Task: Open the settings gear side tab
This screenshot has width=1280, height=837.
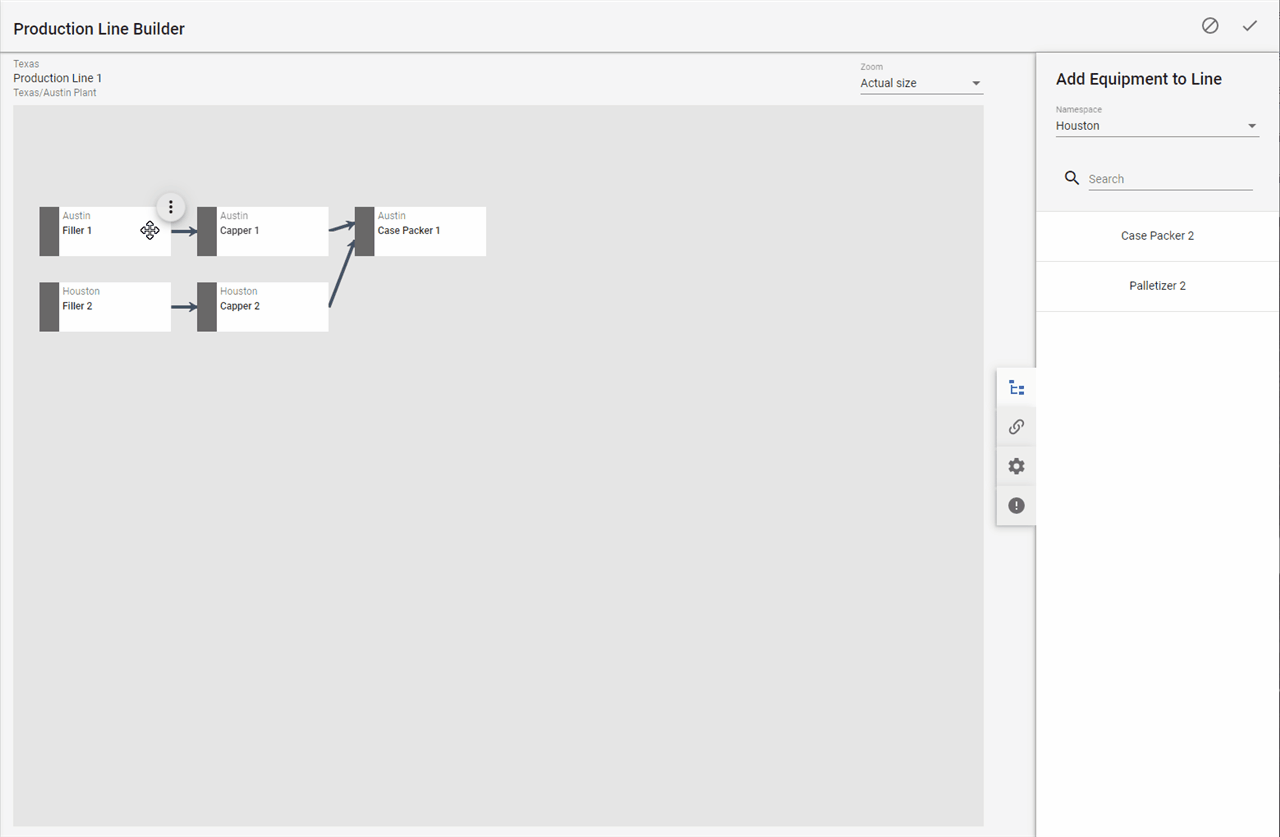Action: [x=1016, y=466]
